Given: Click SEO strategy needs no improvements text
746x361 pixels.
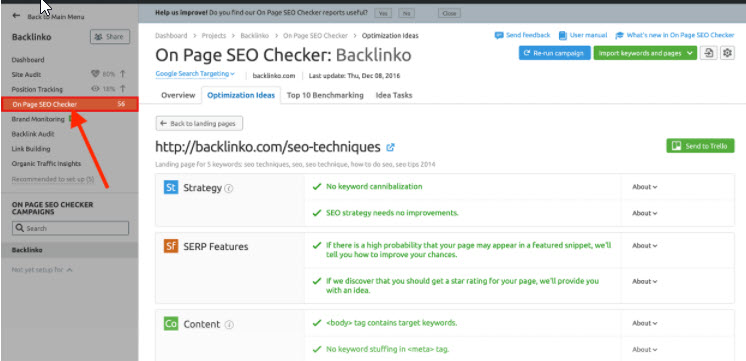Looking at the screenshot, I should tap(392, 213).
